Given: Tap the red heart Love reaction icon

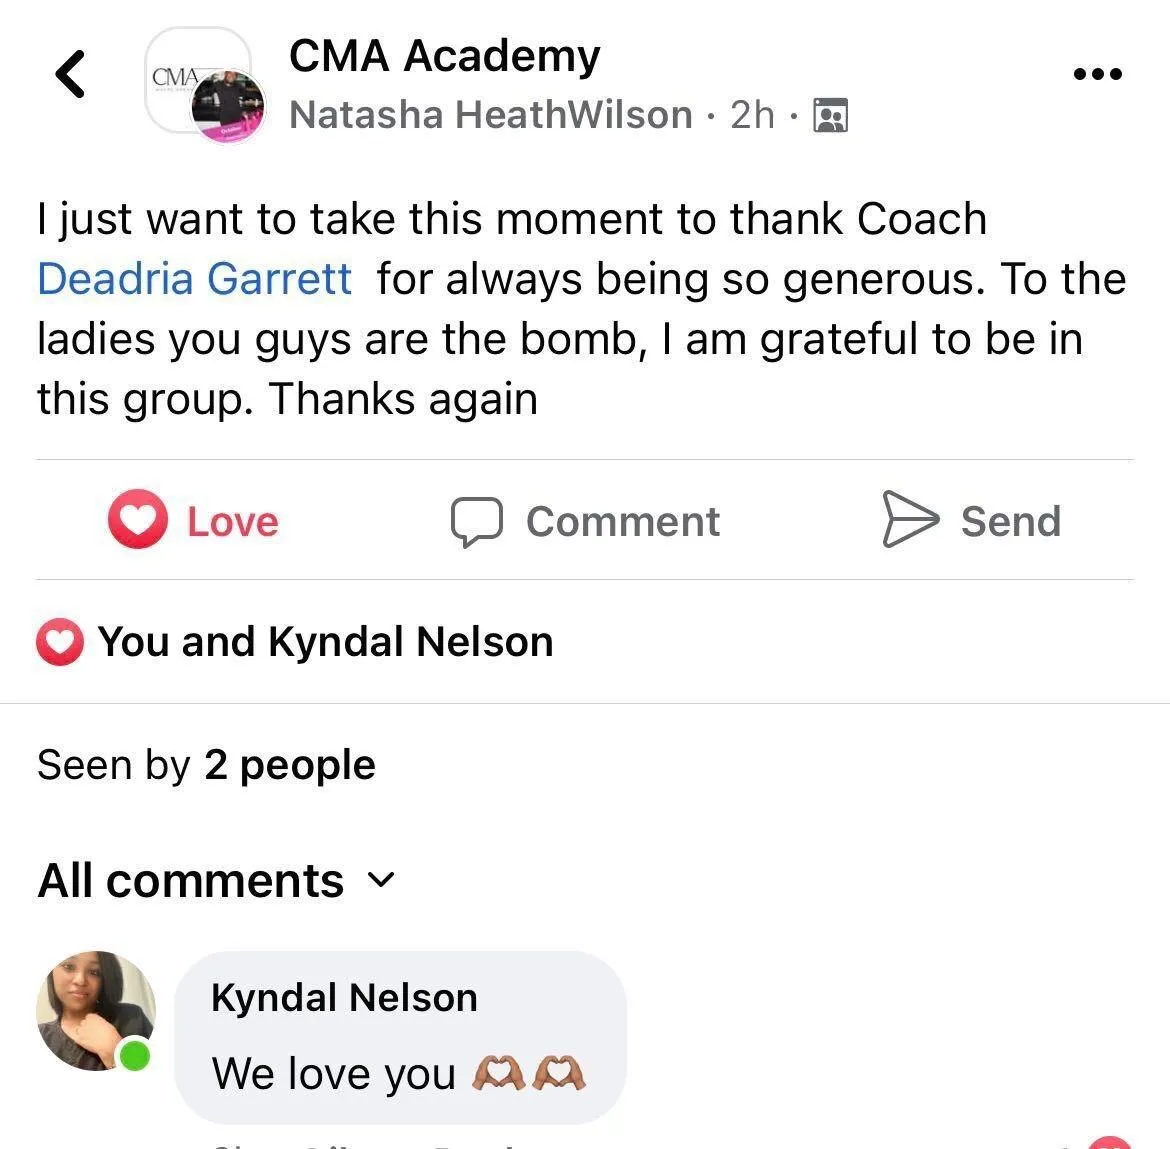Looking at the screenshot, I should point(138,519).
